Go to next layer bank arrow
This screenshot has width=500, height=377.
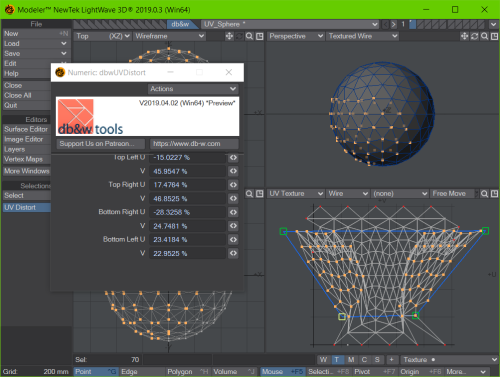(x=394, y=24)
